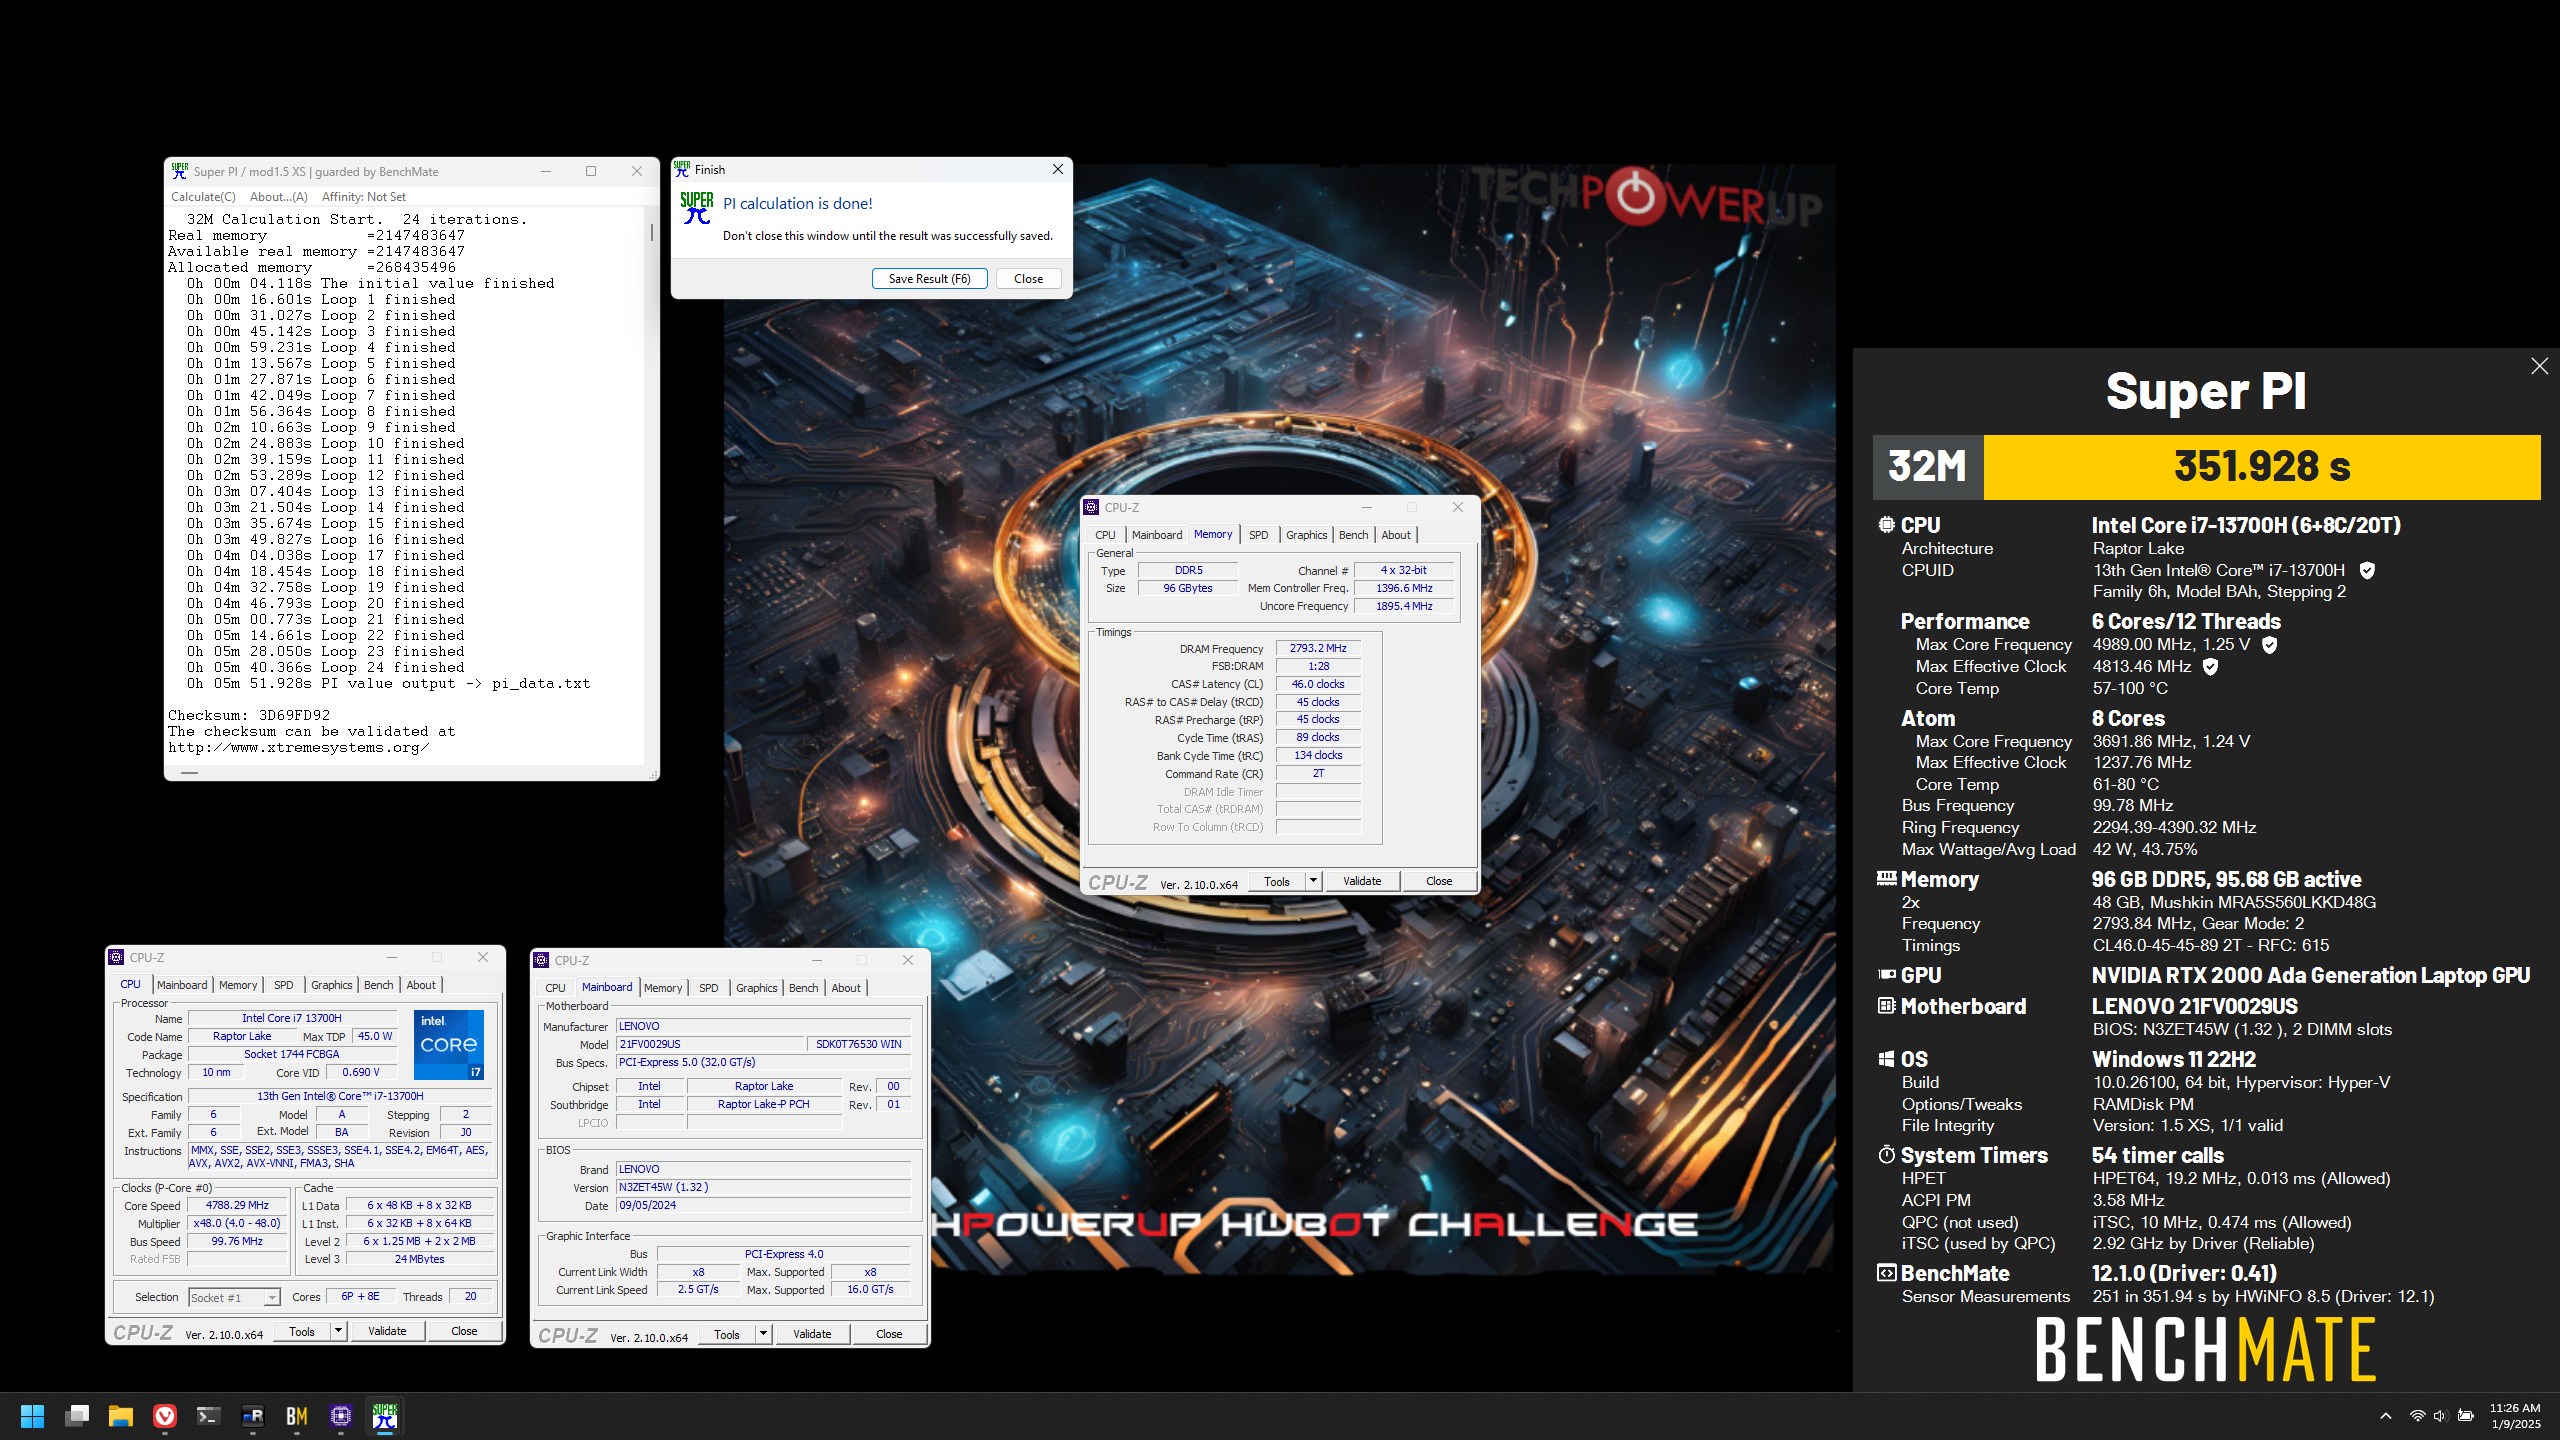
Task: Click the BIOS Version N3ZET45W (1.32) field
Action: (x=763, y=1188)
